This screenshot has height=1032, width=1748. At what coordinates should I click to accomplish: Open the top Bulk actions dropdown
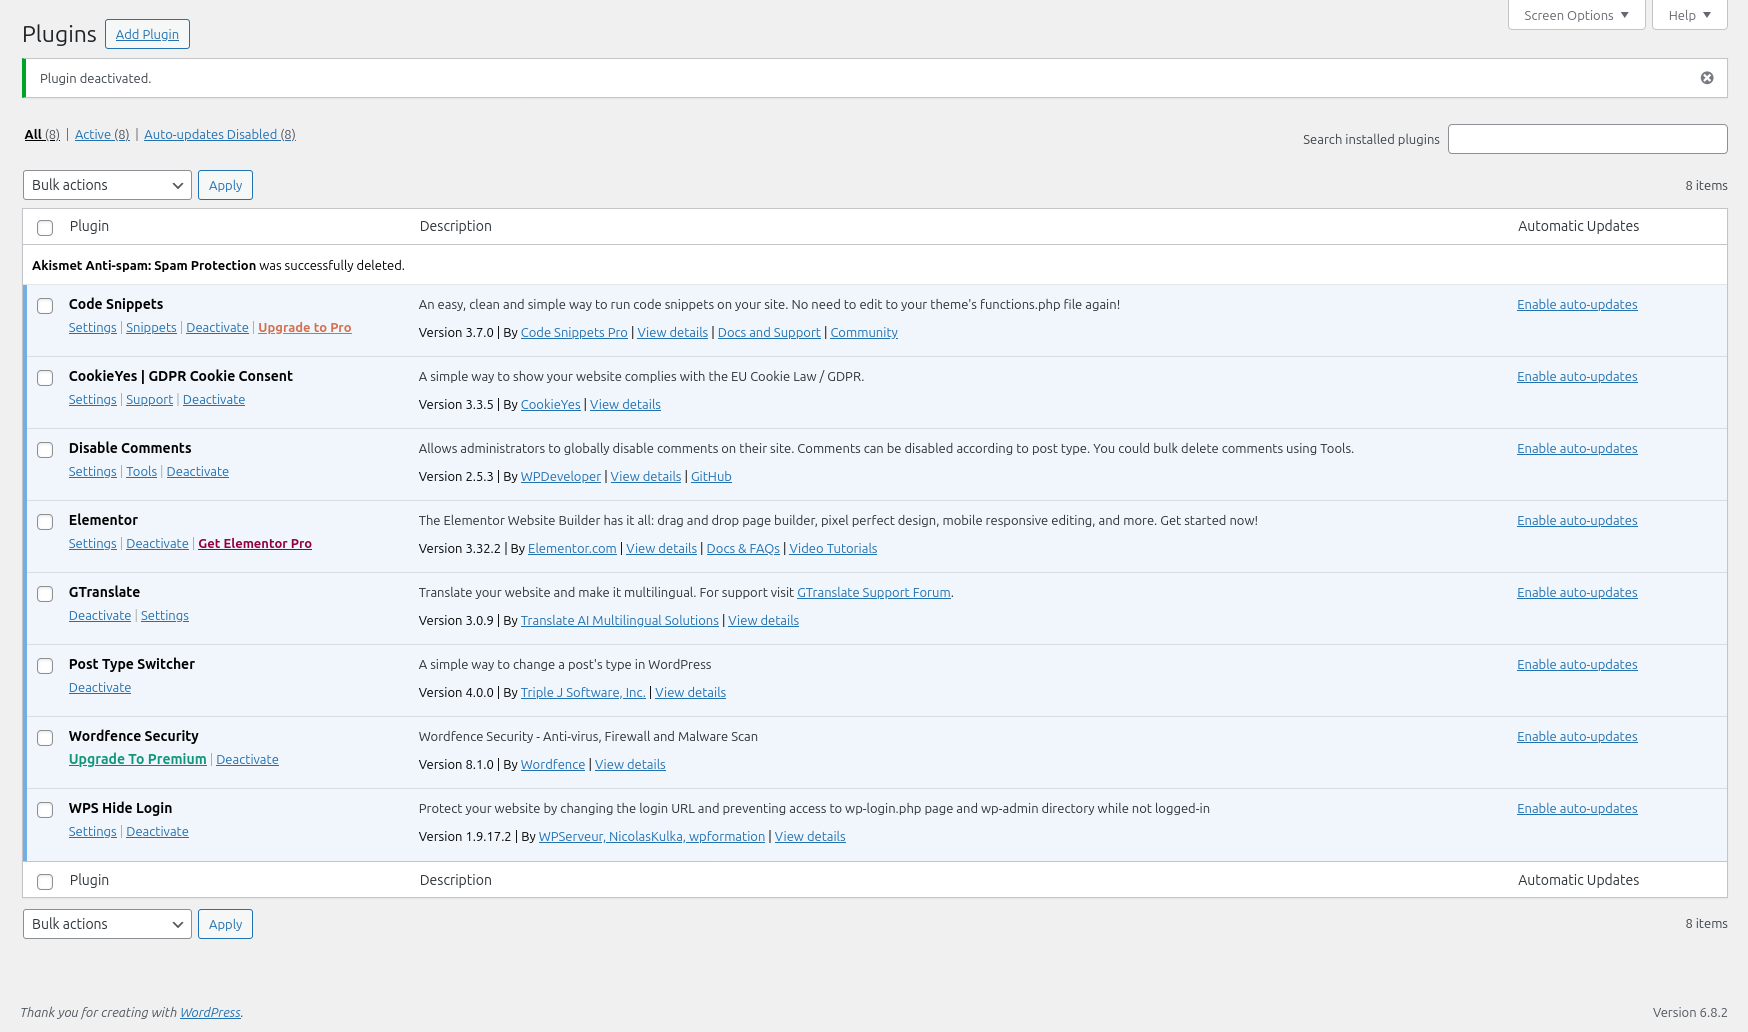(107, 185)
